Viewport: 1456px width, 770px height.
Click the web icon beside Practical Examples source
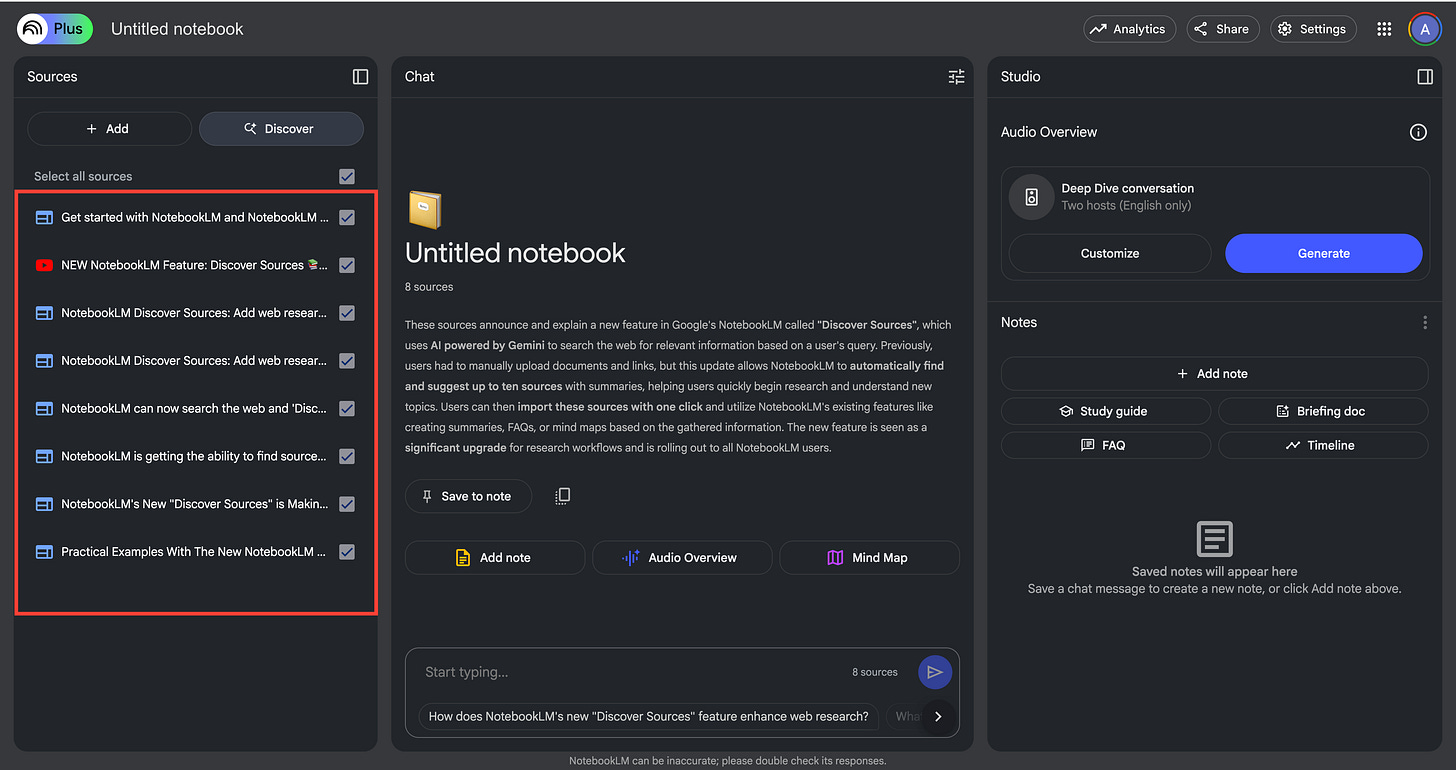click(x=44, y=552)
